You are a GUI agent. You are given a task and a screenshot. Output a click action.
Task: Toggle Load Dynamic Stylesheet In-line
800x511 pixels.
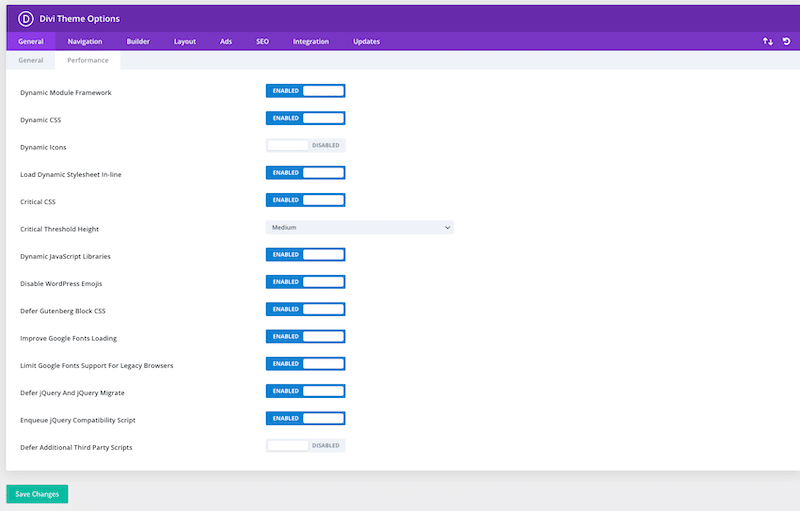pyautogui.click(x=305, y=173)
